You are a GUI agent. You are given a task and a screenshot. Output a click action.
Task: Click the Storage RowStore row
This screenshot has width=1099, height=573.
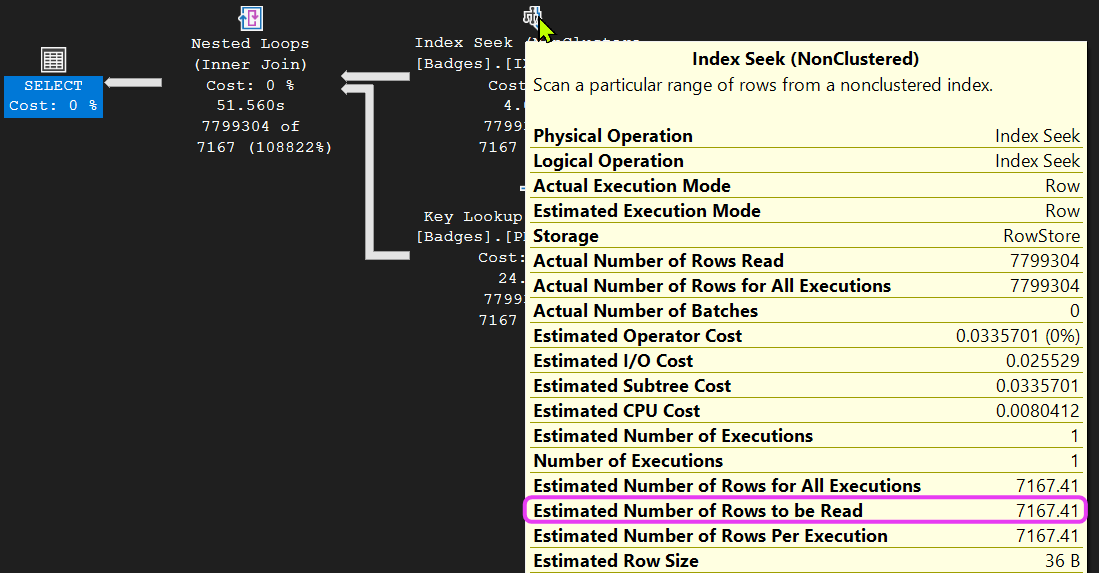coord(806,236)
